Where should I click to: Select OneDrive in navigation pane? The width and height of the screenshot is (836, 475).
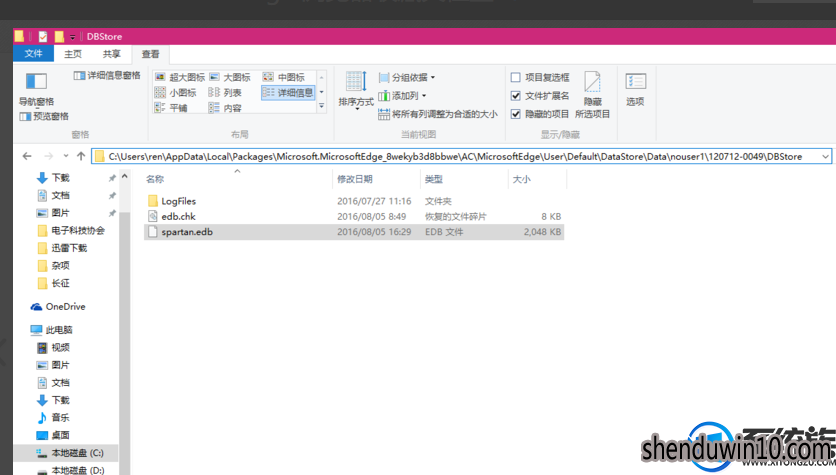[65, 307]
